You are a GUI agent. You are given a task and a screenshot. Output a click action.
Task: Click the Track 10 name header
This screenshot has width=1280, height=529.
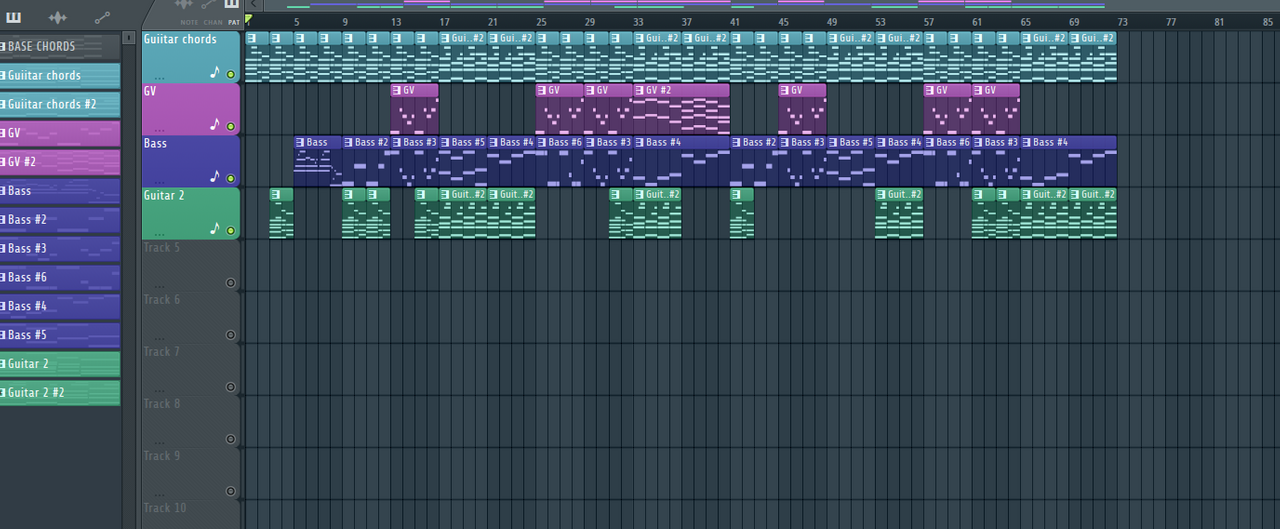[165, 507]
